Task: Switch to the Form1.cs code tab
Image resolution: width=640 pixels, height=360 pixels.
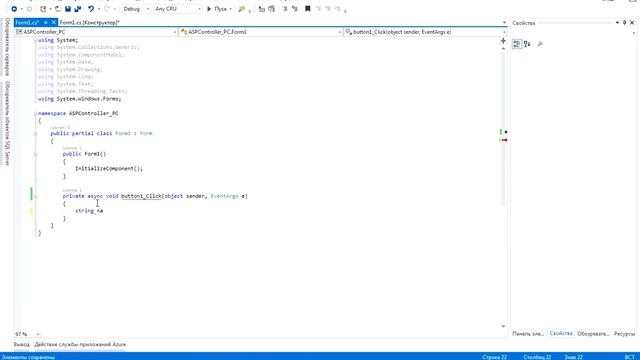Action: pyautogui.click(x=27, y=22)
